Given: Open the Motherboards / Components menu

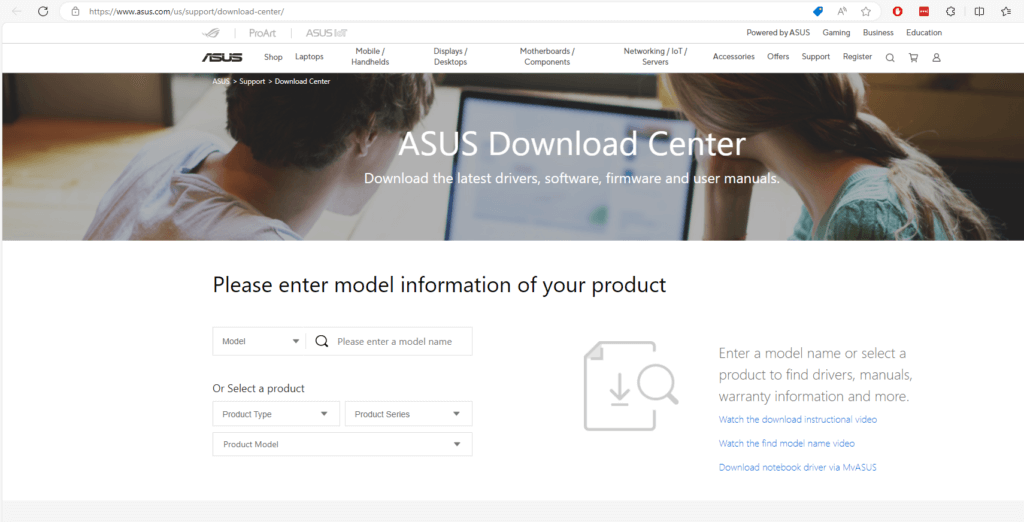Looking at the screenshot, I should (547, 57).
